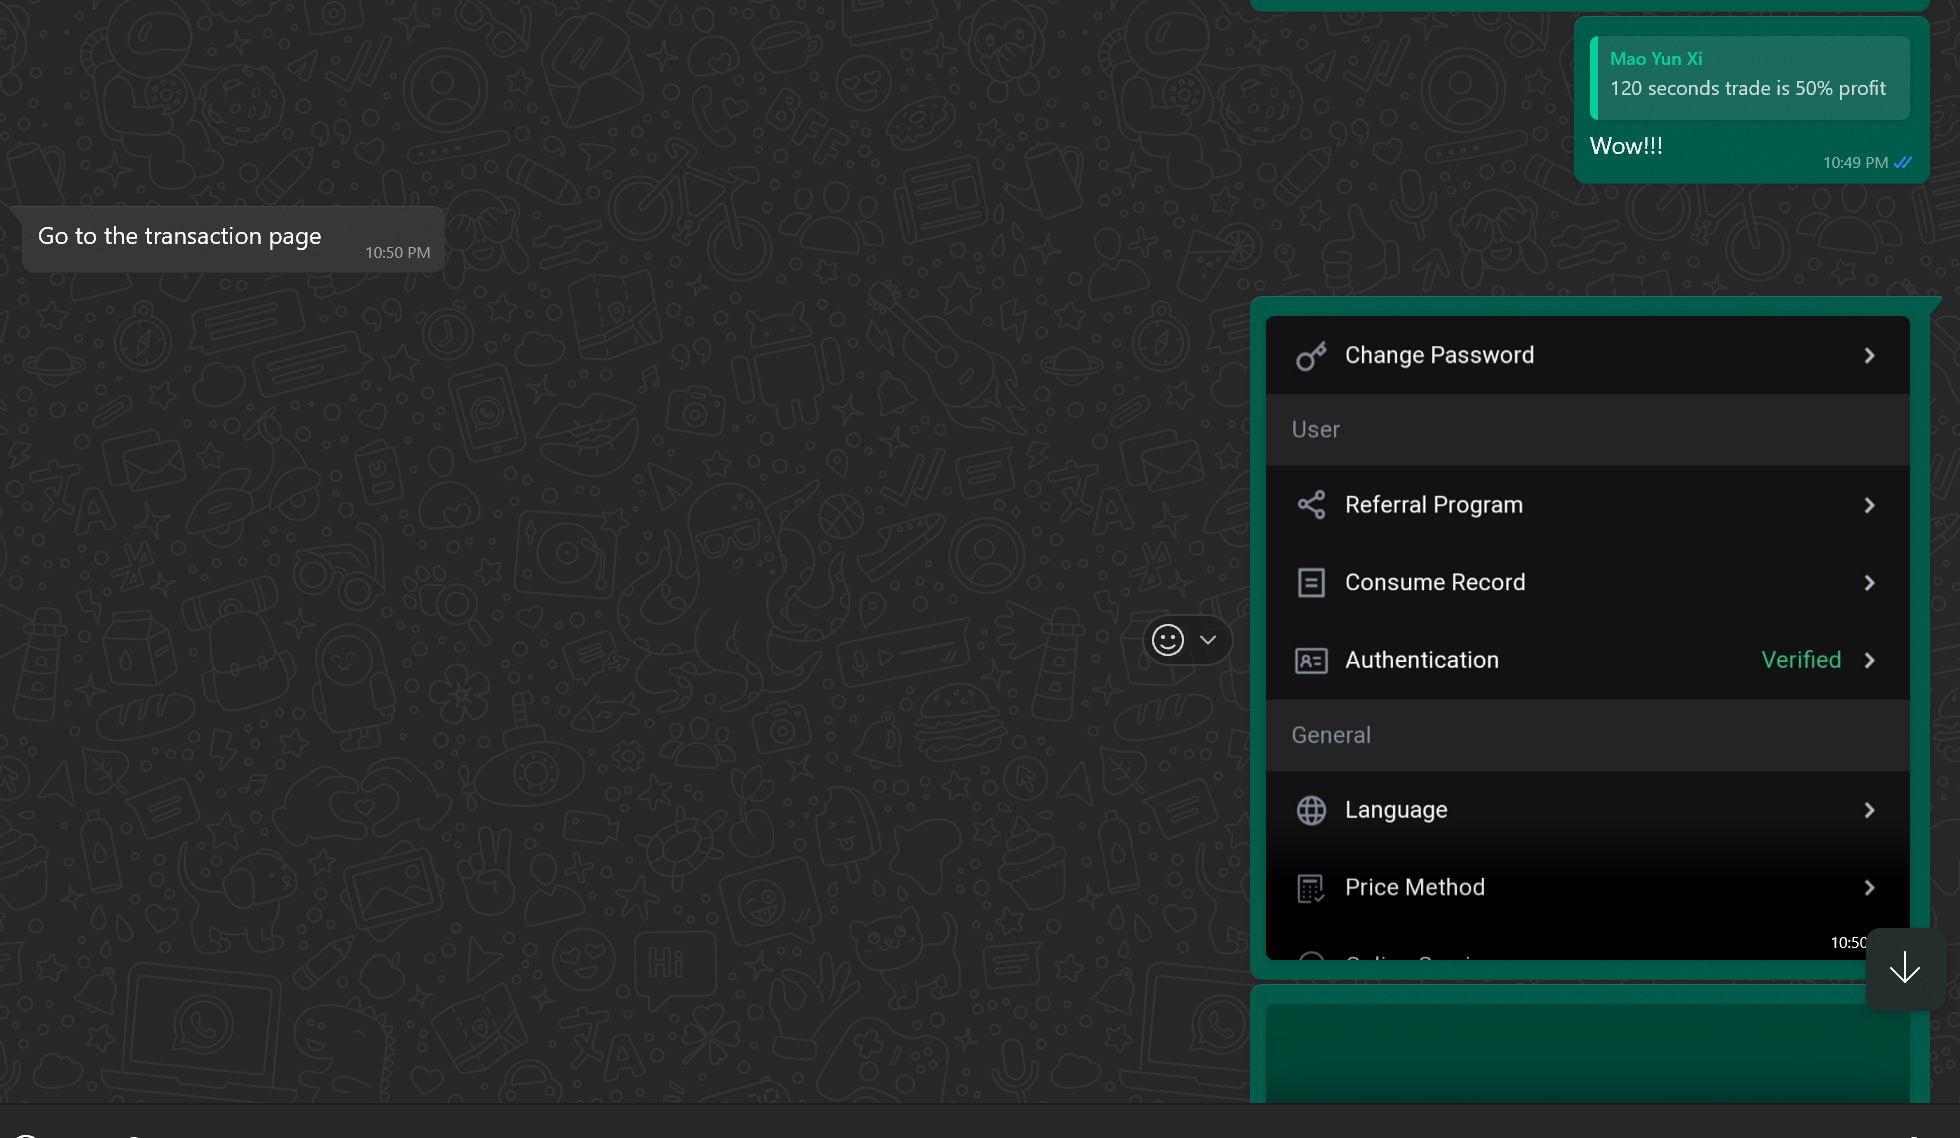The width and height of the screenshot is (1960, 1138).
Task: Open the message options chevron beside emoji
Action: (x=1208, y=640)
